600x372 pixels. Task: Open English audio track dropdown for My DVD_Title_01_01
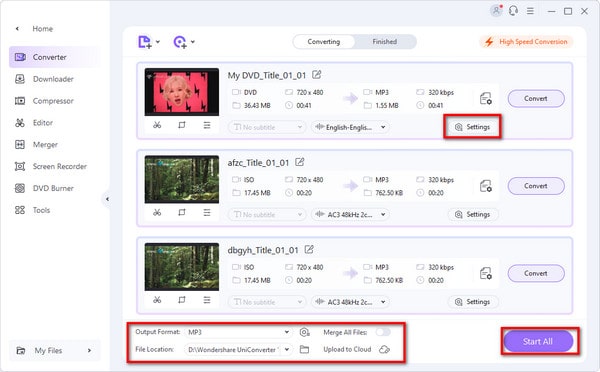pyautogui.click(x=350, y=127)
